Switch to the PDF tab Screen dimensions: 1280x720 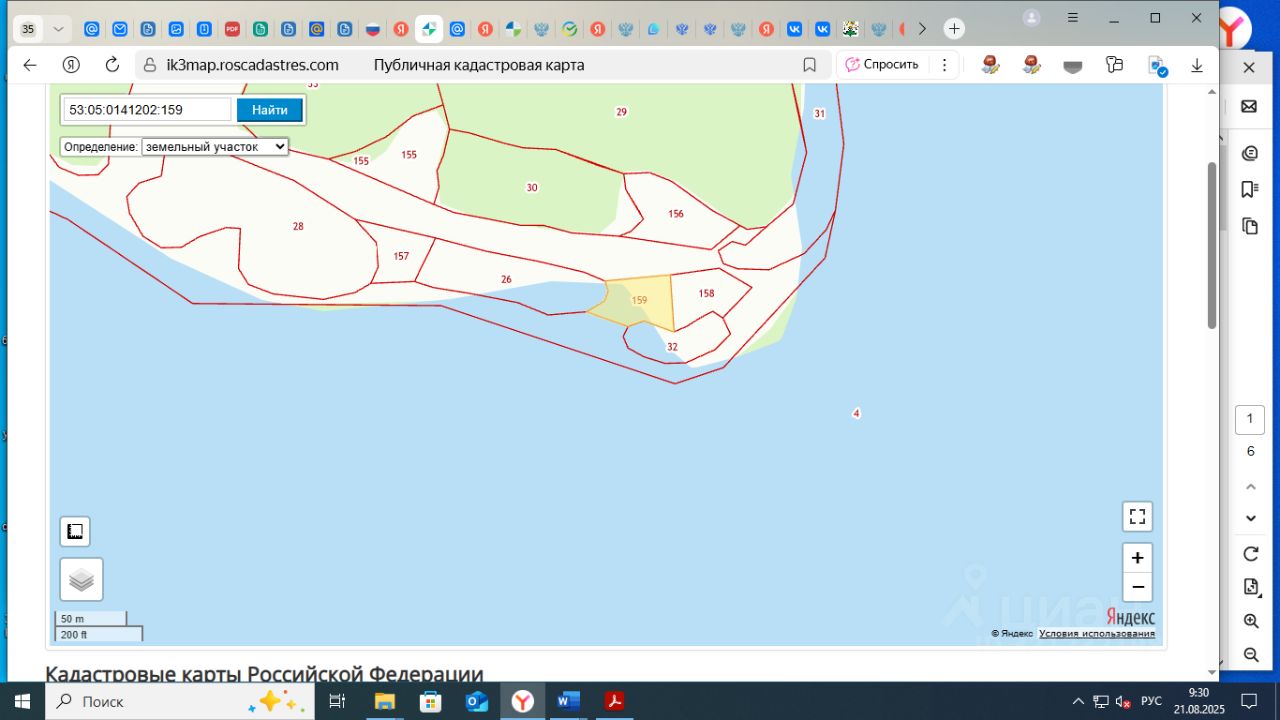[232, 29]
